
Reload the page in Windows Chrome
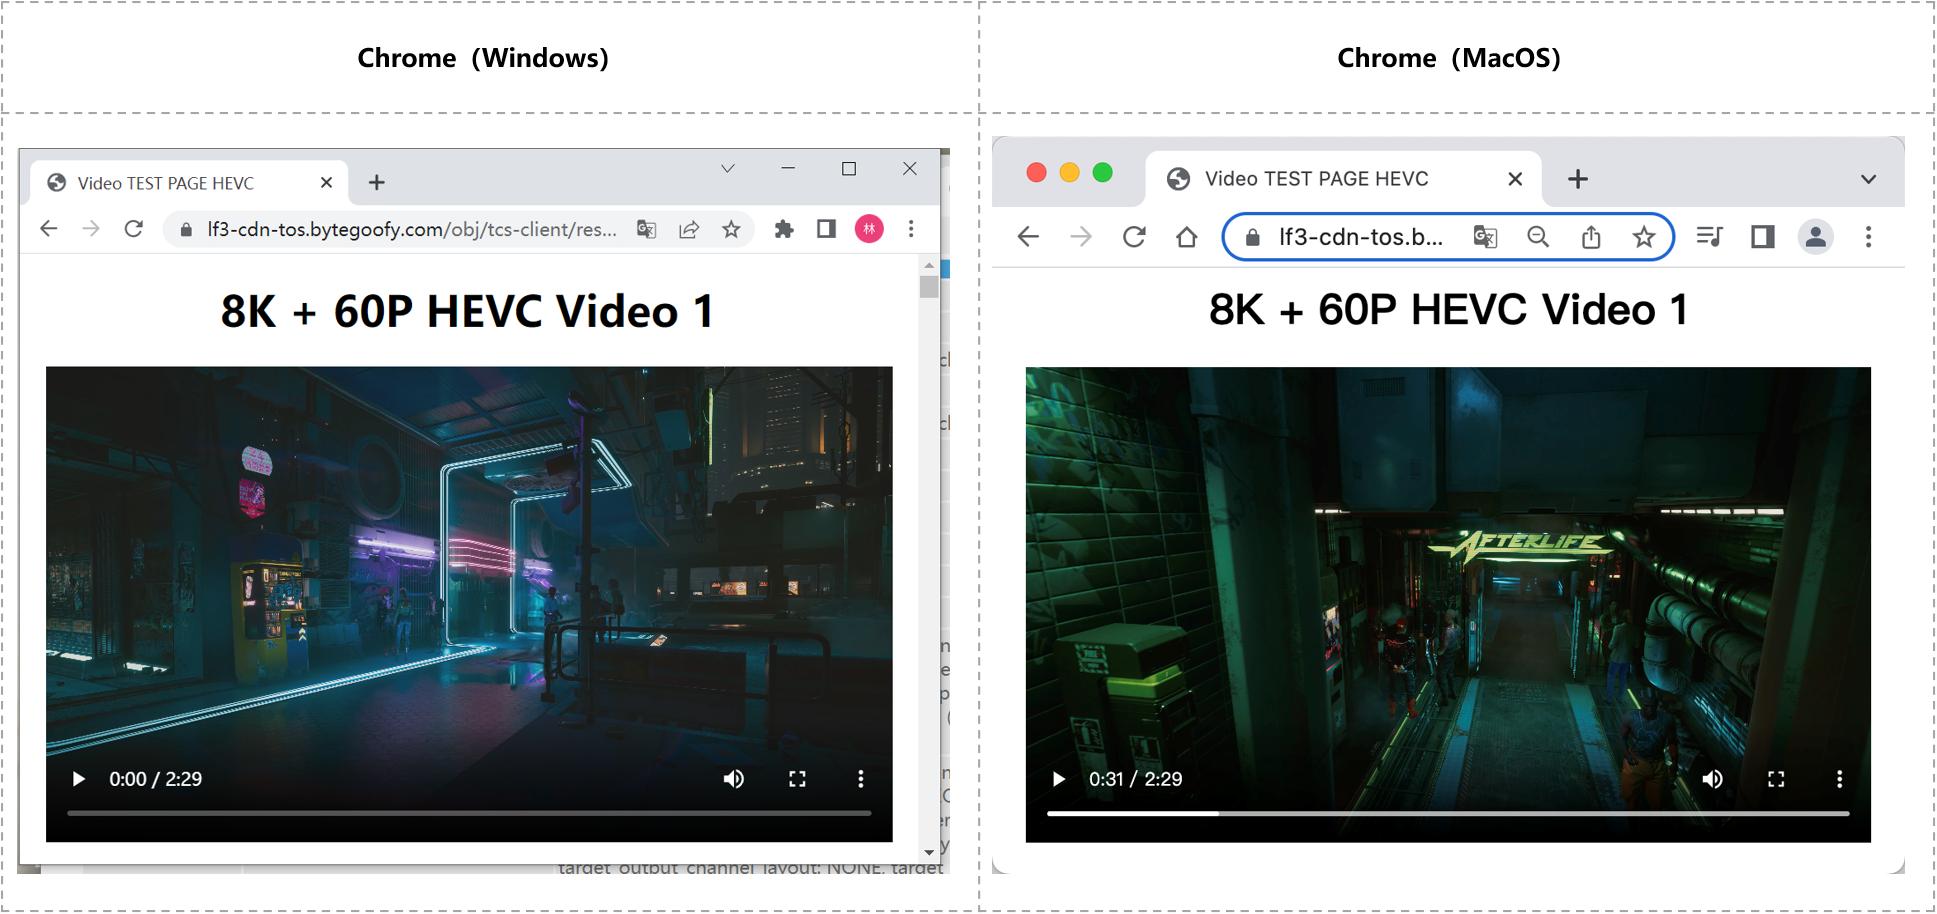134,229
